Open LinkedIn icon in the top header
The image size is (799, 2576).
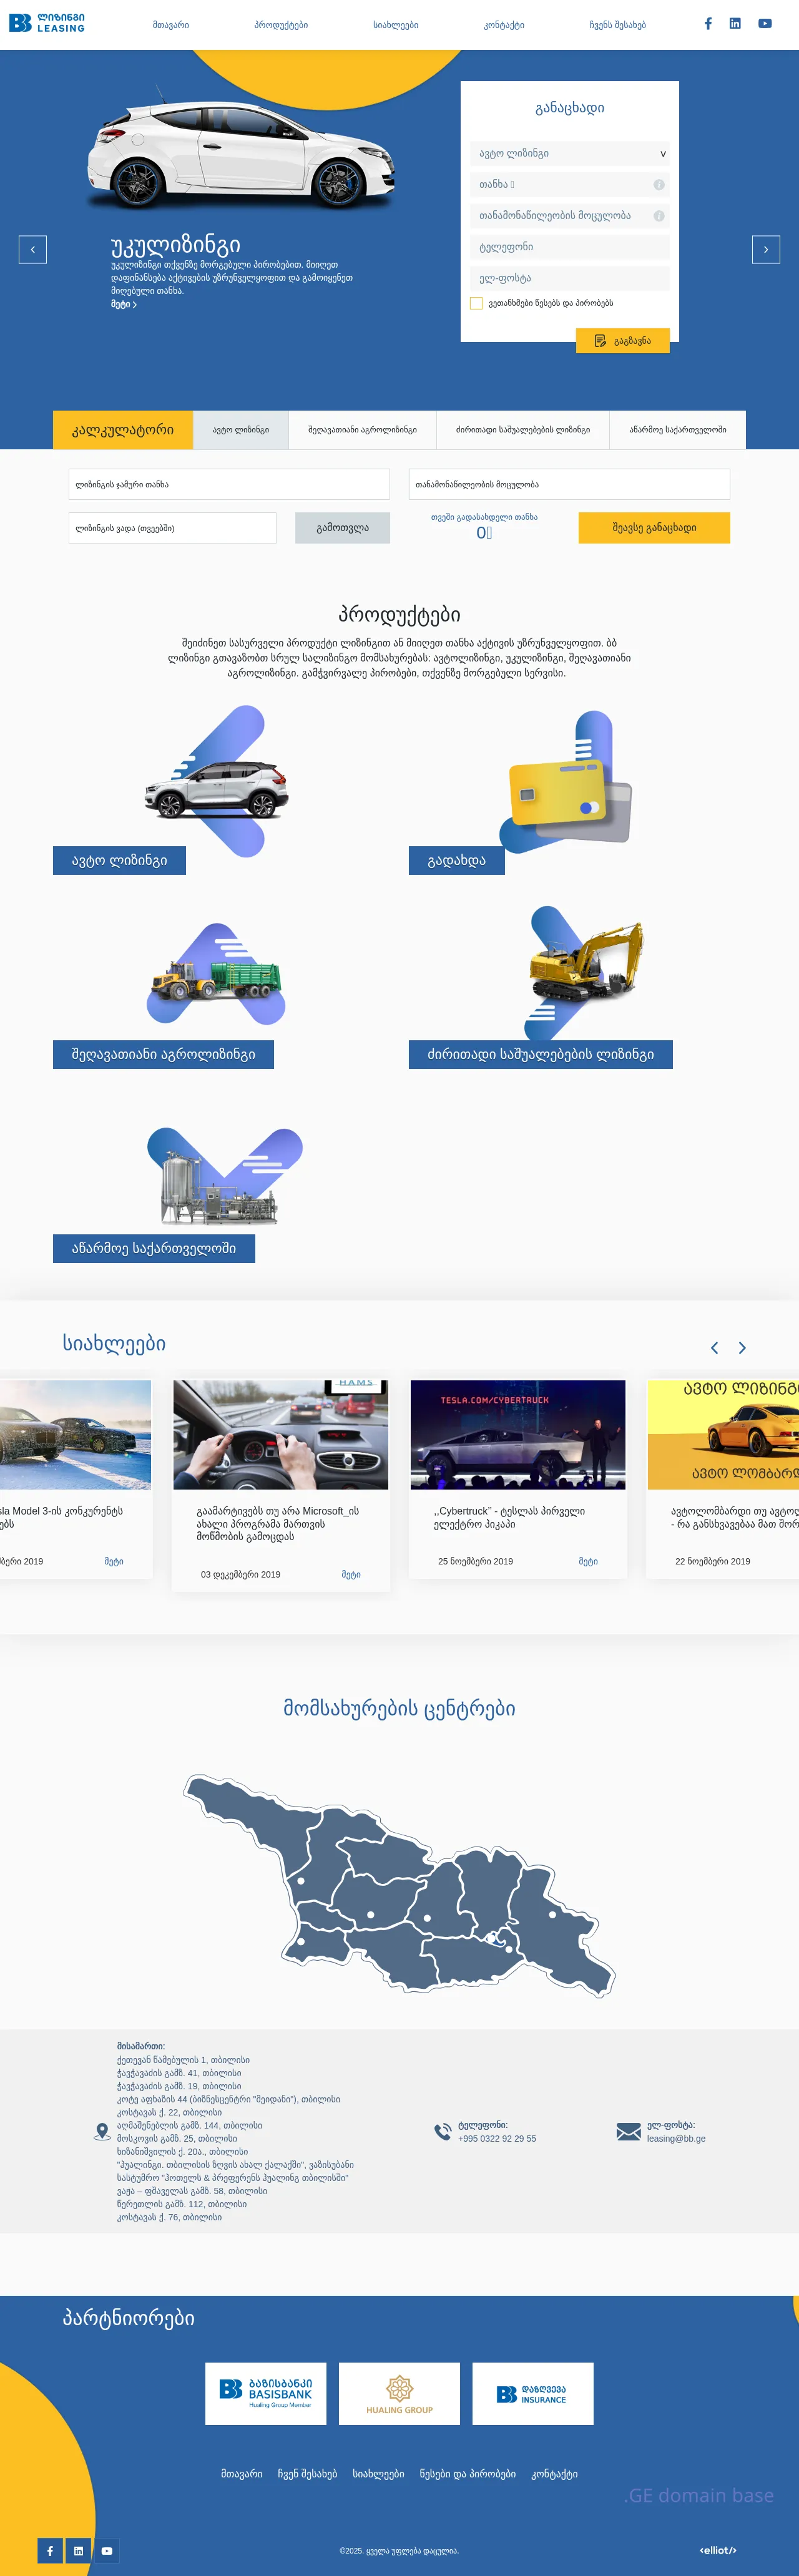click(x=735, y=24)
